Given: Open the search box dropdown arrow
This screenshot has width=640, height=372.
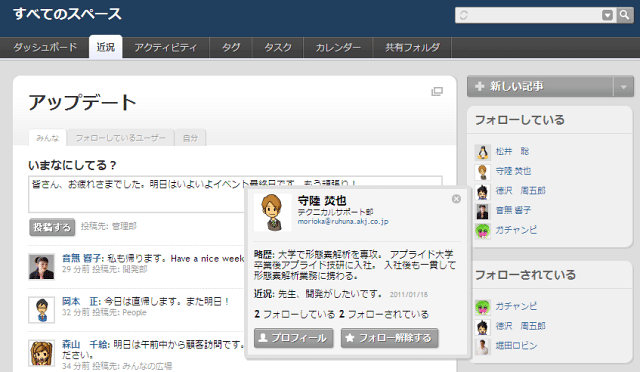Looking at the screenshot, I should 607,16.
